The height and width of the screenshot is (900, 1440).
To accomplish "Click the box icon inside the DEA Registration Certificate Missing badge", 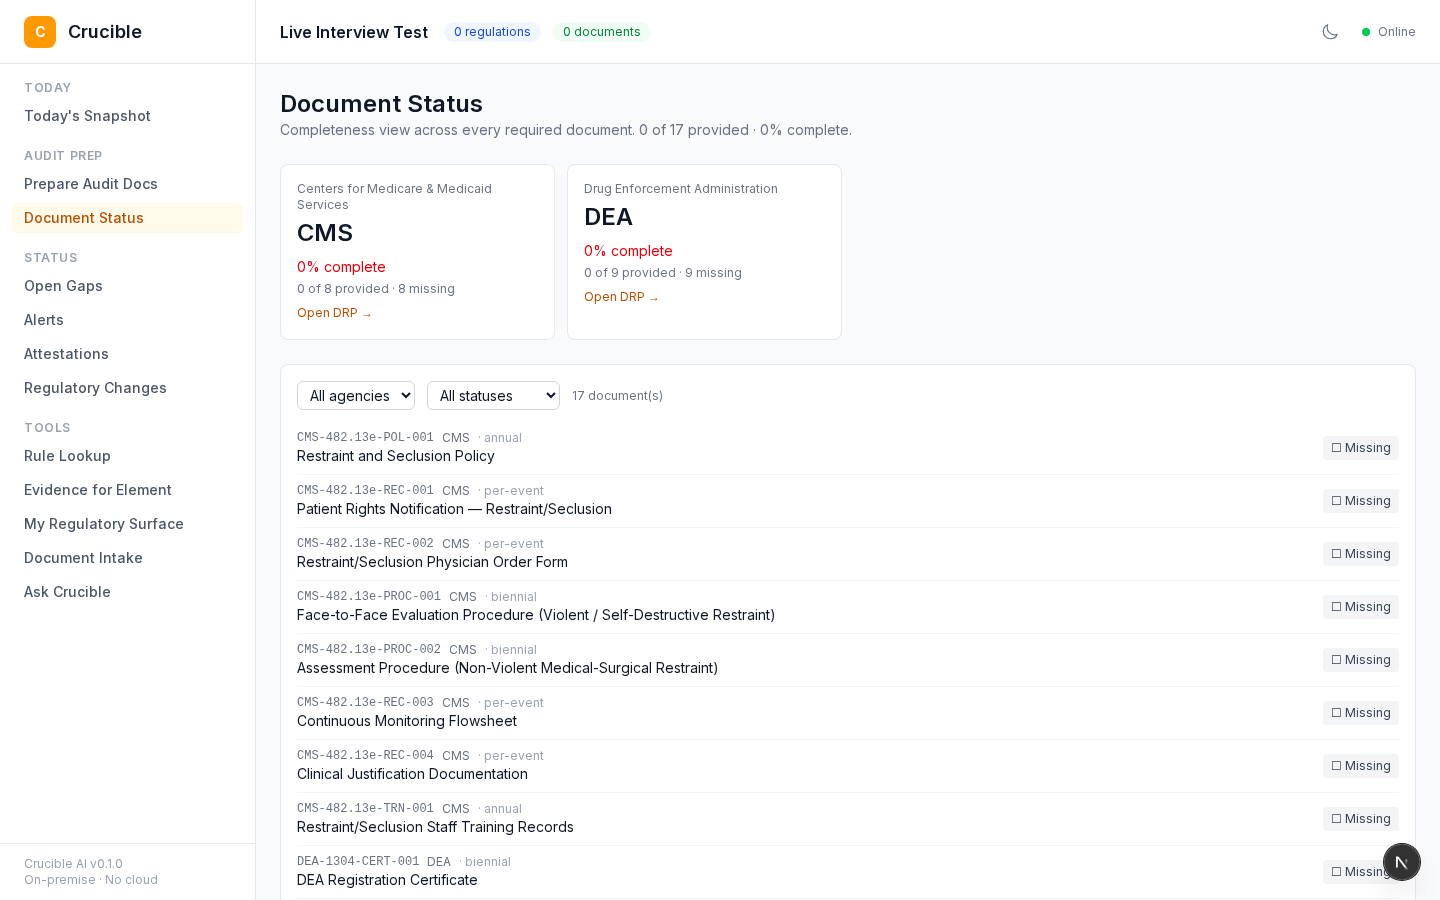I will click(1337, 871).
